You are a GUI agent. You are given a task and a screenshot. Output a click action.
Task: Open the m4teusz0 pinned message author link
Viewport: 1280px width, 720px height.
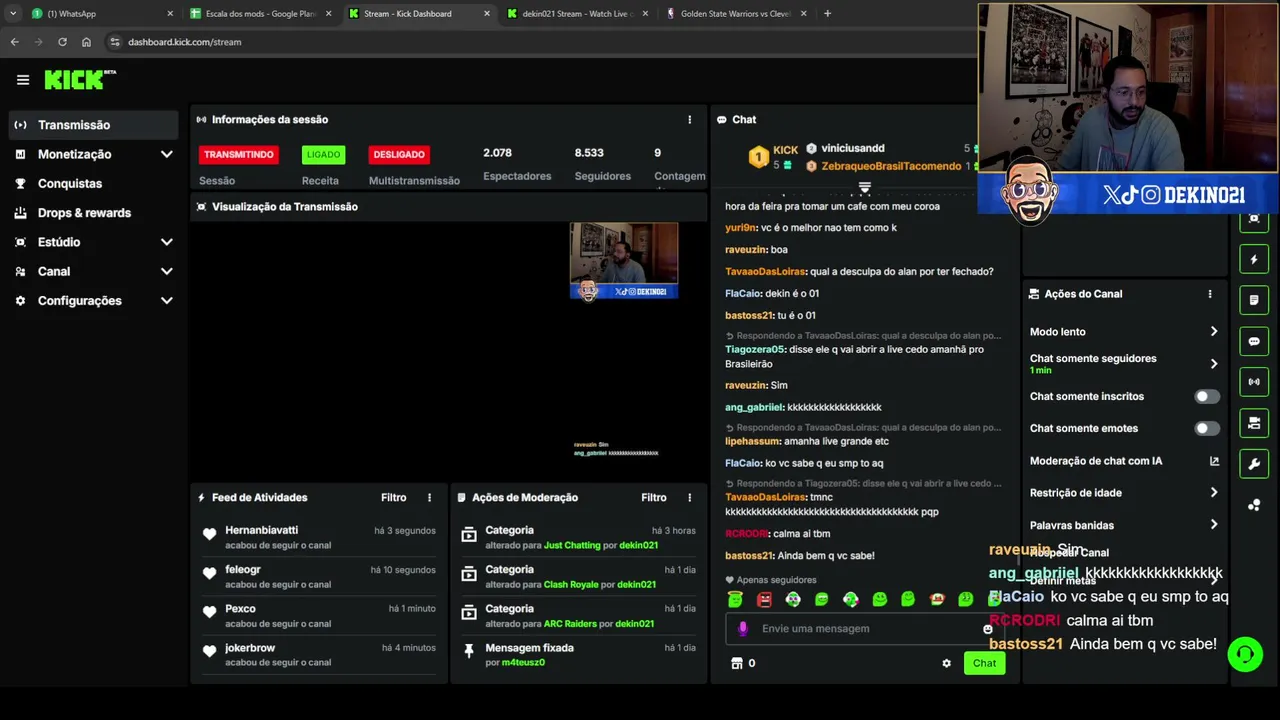(x=523, y=662)
